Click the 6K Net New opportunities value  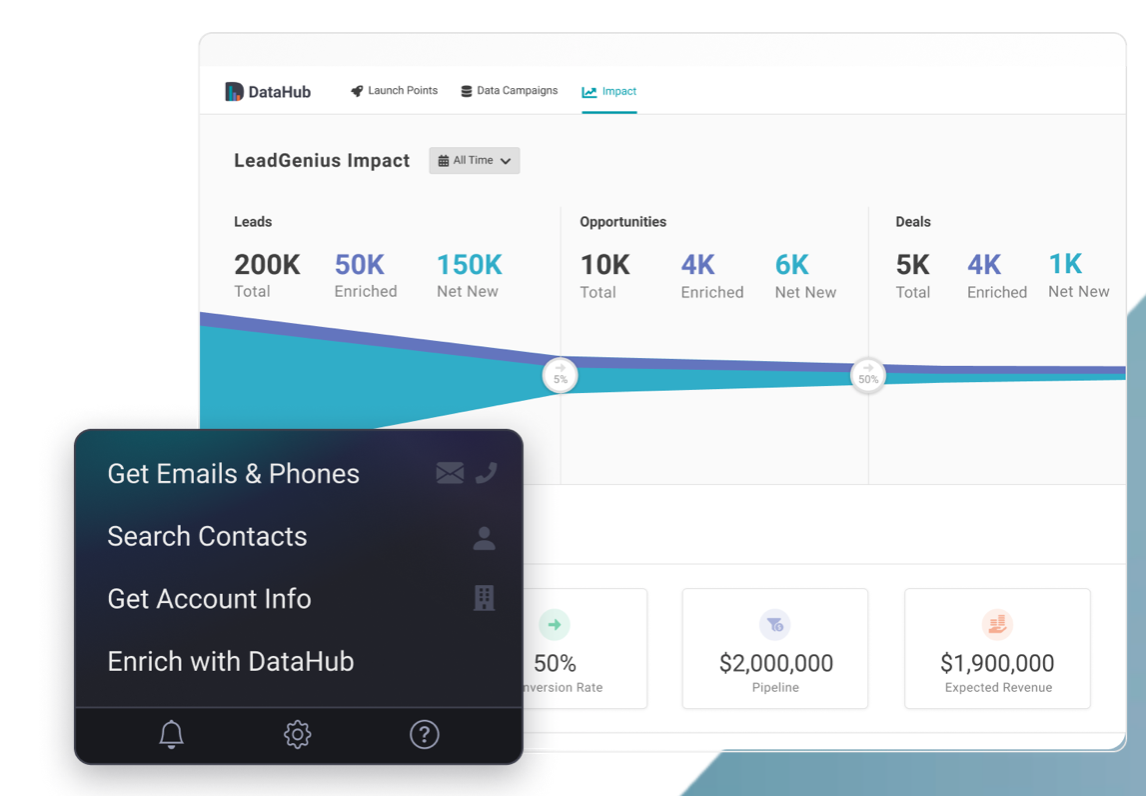tap(792, 265)
